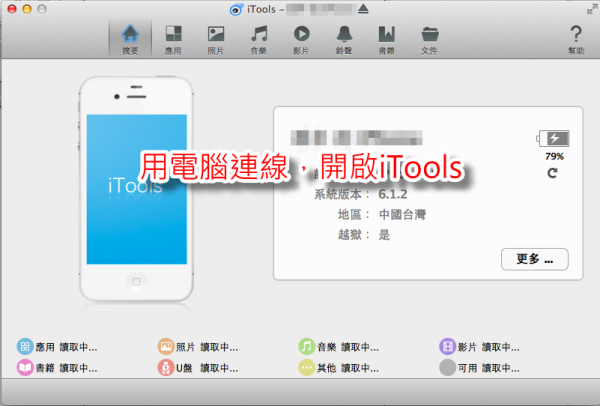Click the 79% battery percentage text
This screenshot has width=600, height=406.
(554, 156)
